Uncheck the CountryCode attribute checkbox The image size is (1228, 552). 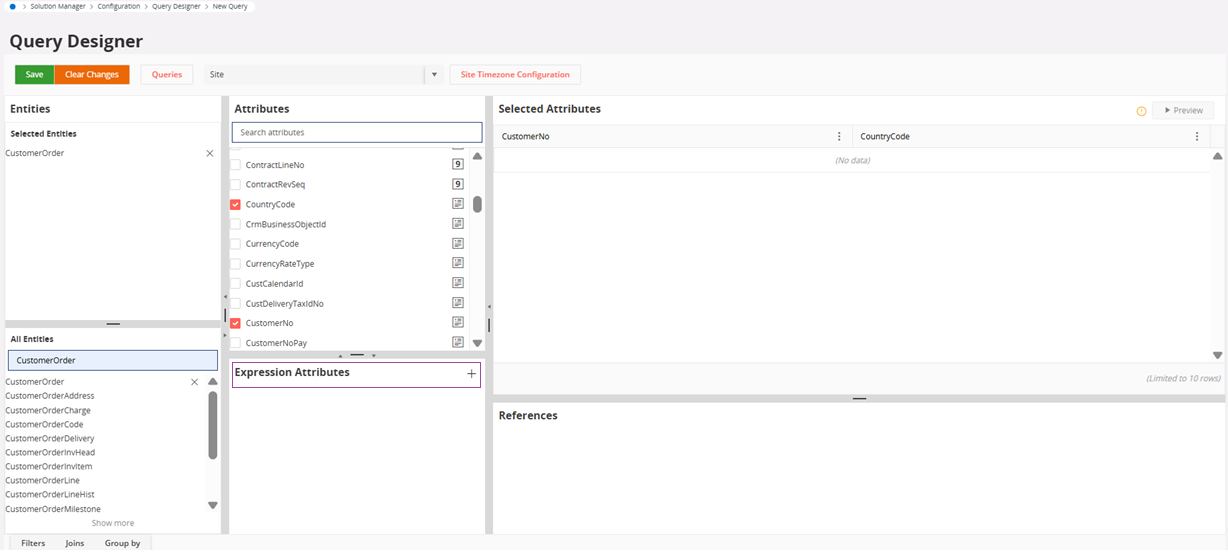pos(236,205)
